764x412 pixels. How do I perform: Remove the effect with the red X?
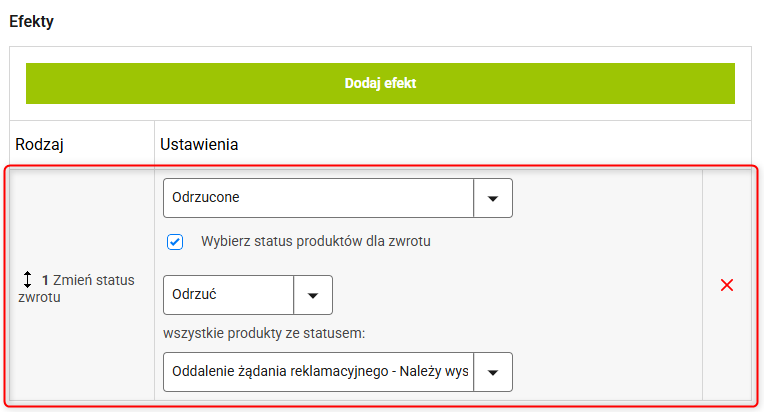point(726,285)
